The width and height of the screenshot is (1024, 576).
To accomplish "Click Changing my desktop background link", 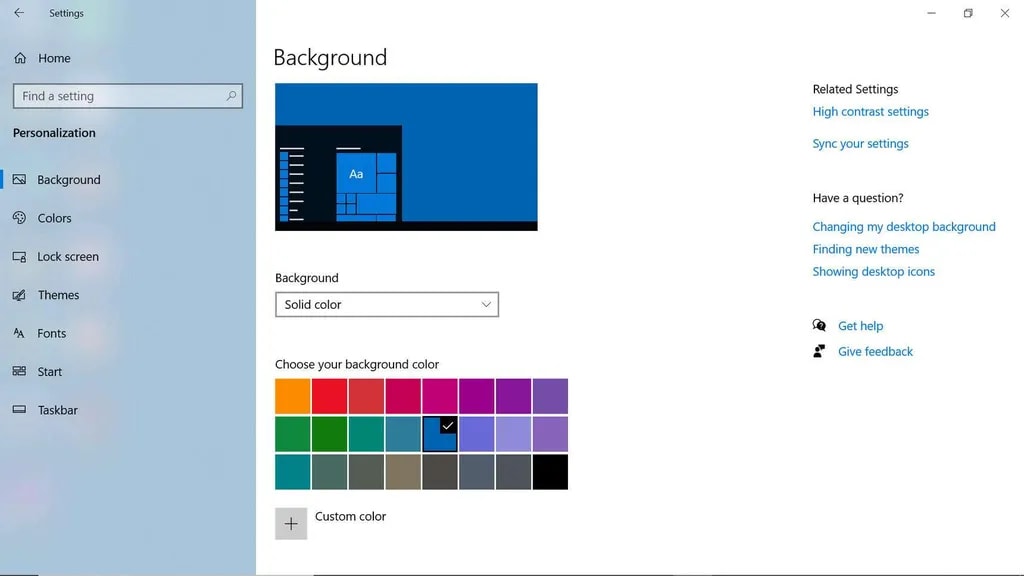I will [x=903, y=227].
